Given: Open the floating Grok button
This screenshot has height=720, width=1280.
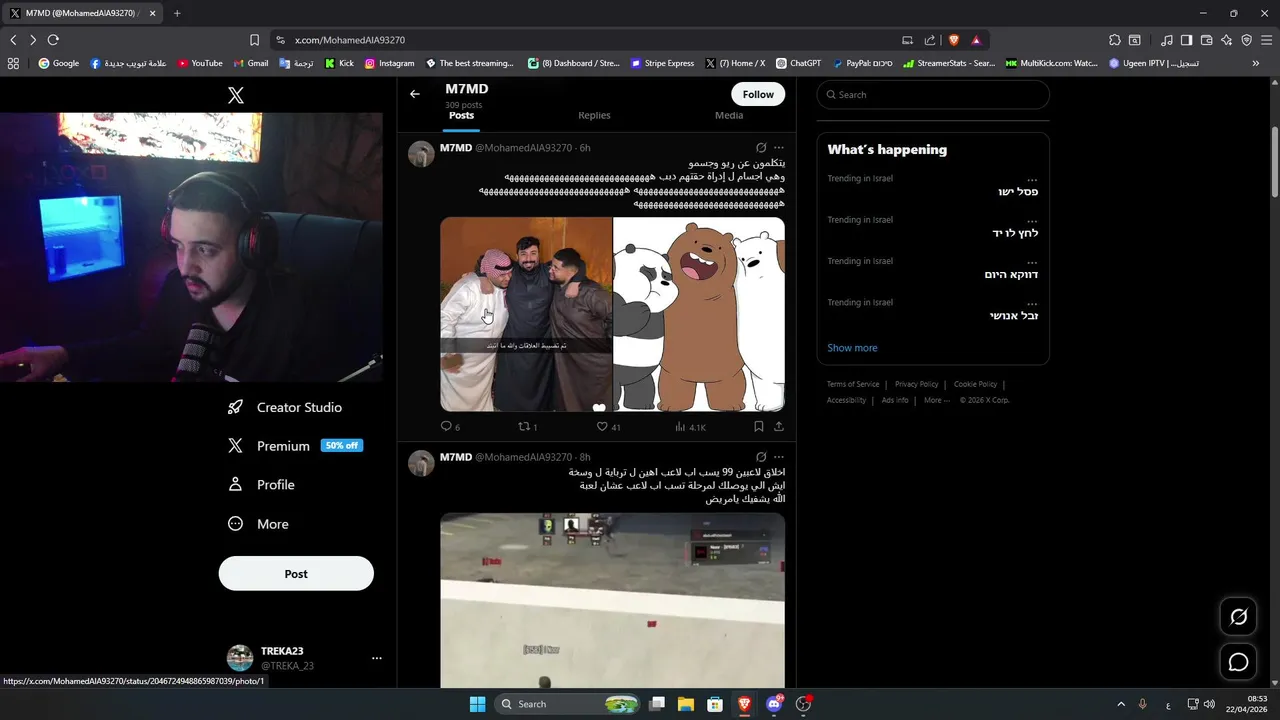Looking at the screenshot, I should pos(1238,617).
